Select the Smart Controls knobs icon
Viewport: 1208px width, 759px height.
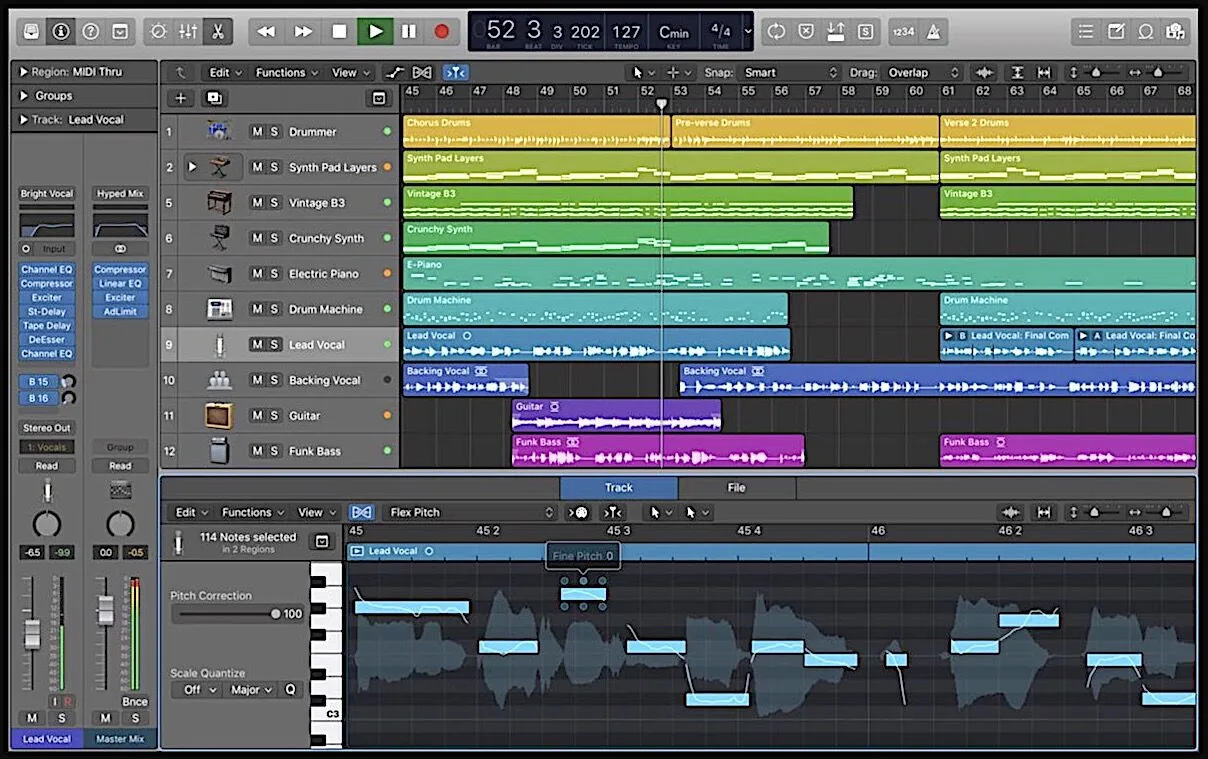pos(158,32)
